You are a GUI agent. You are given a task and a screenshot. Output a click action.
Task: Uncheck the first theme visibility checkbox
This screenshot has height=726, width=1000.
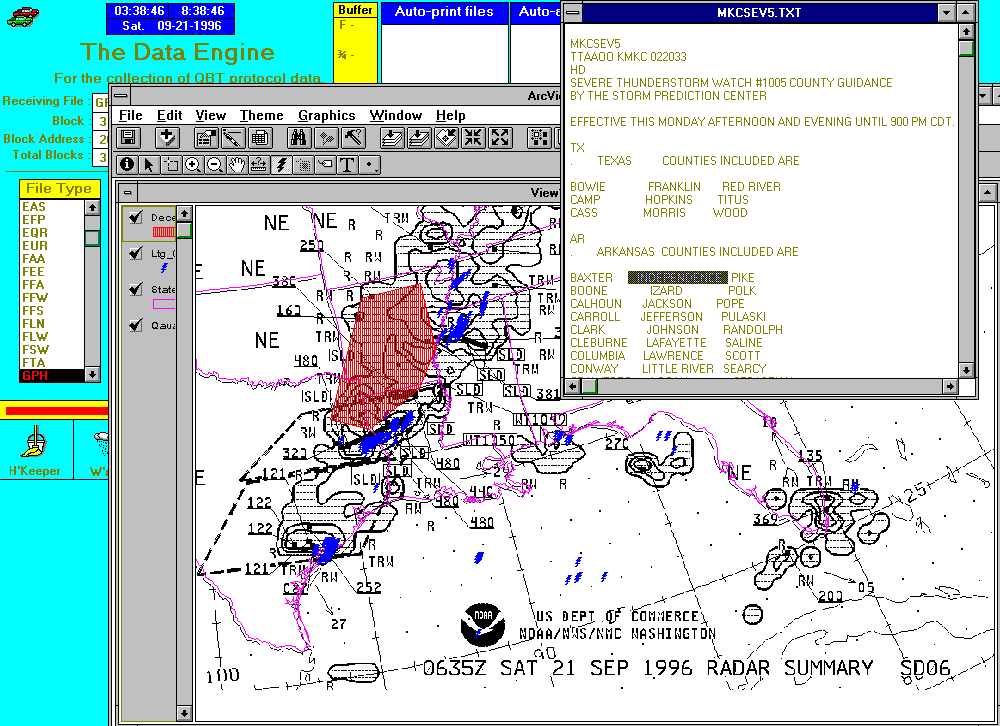(x=136, y=217)
